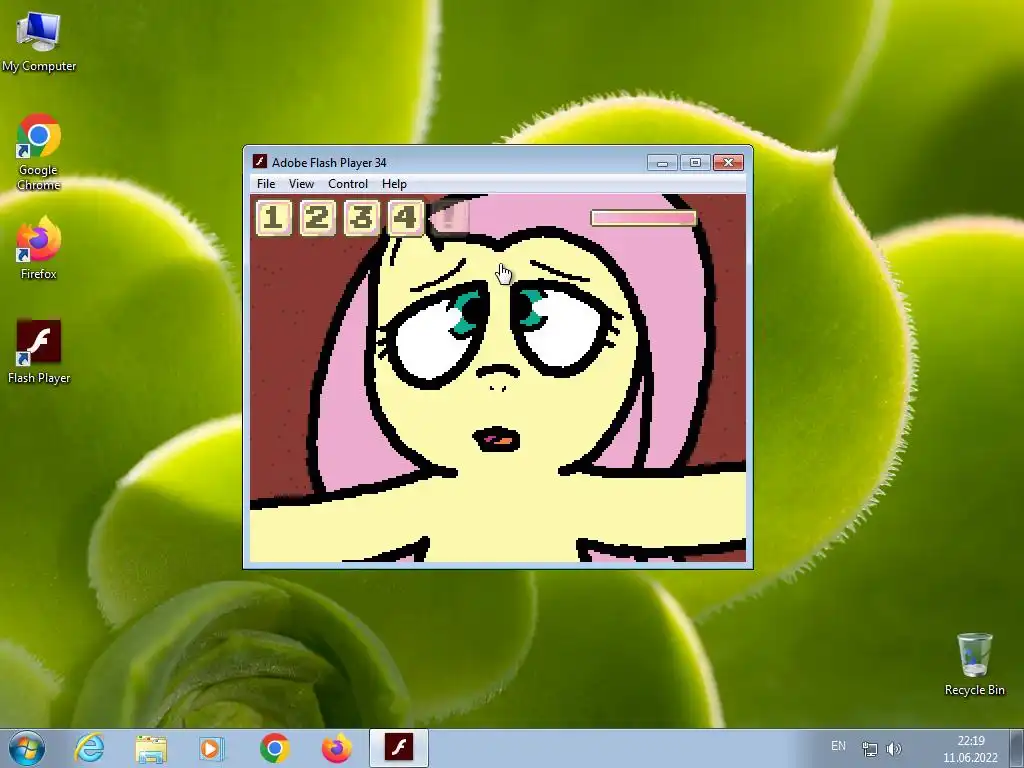Open the File menu in Flash Player
This screenshot has width=1024, height=768.
point(266,184)
